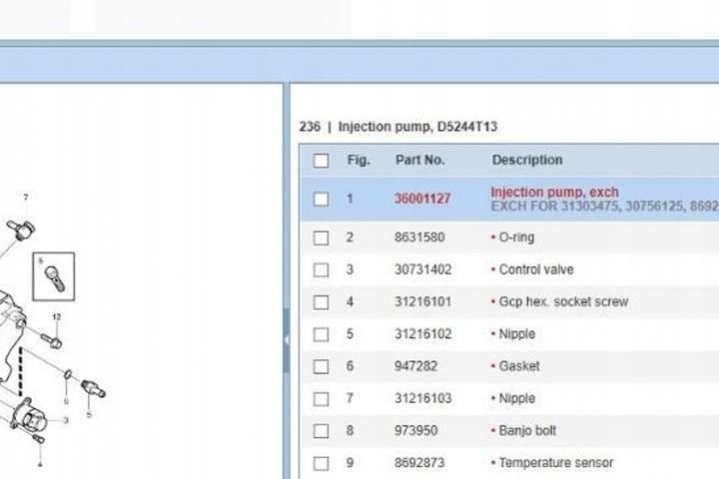719x479 pixels.
Task: Toggle the select-all checkbox in table header
Action: pos(321,161)
